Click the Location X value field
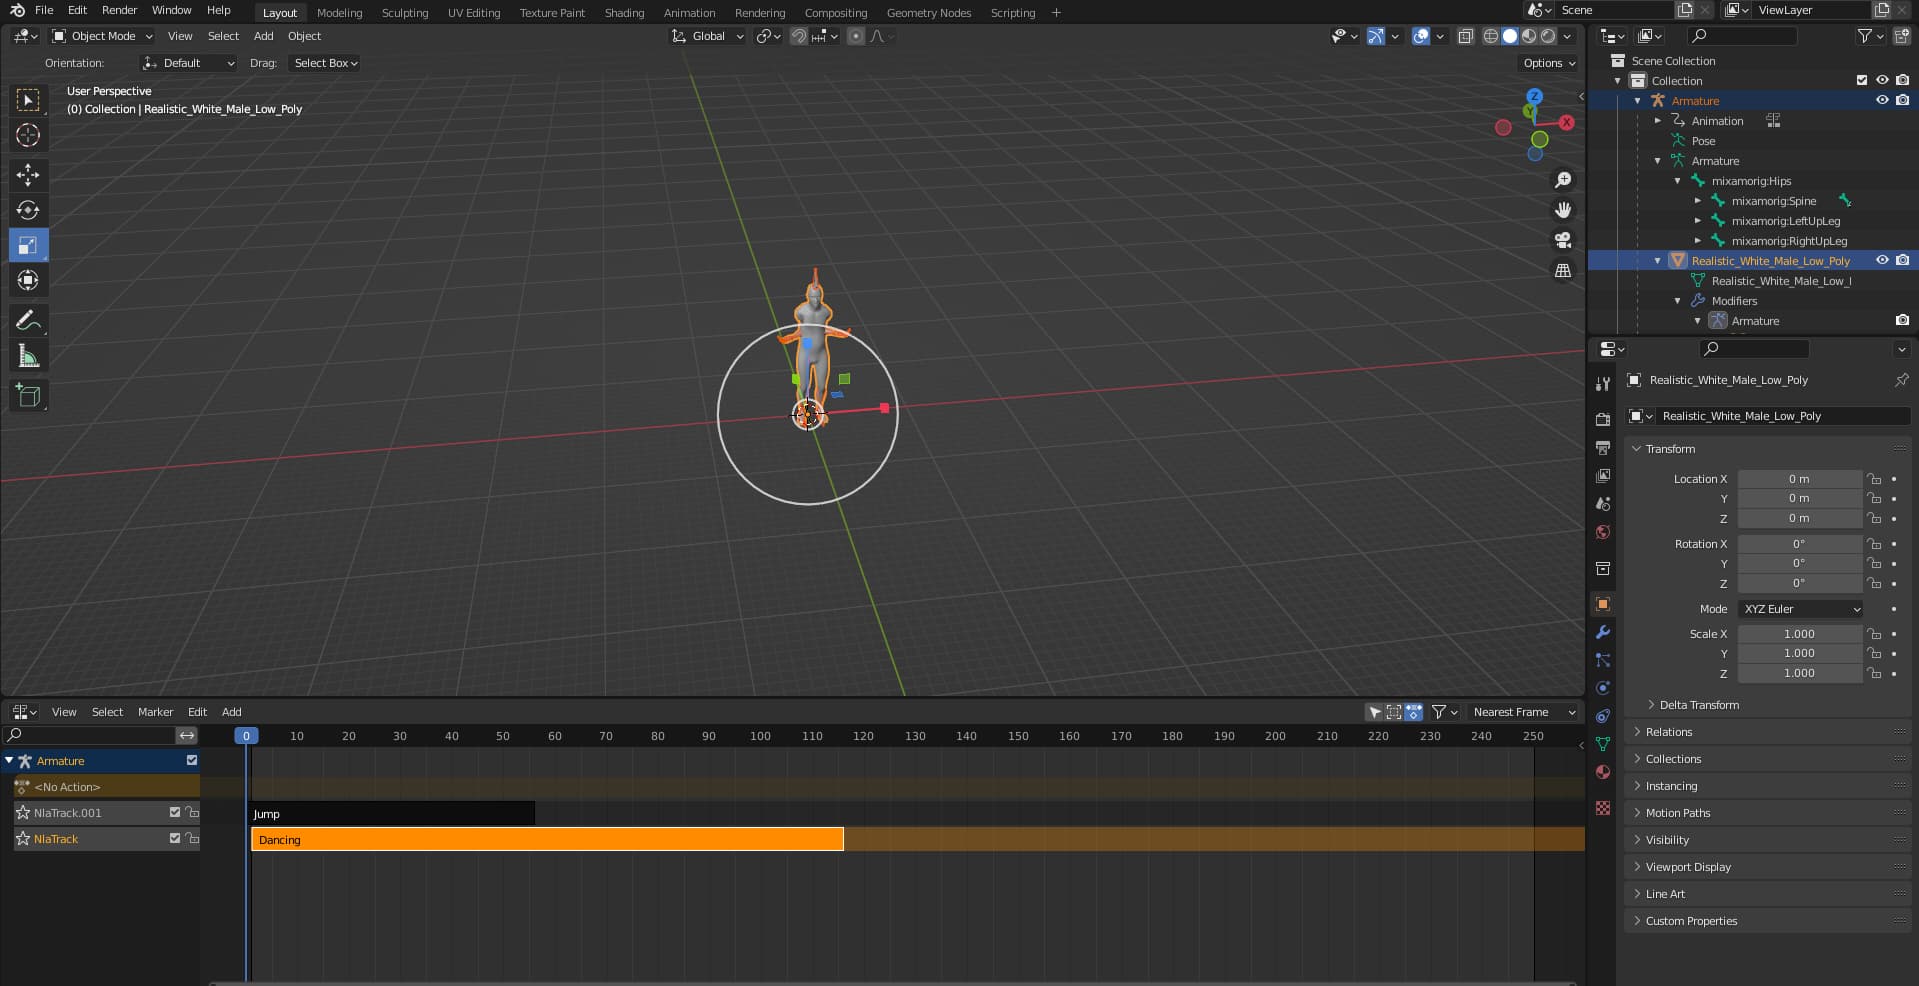1919x986 pixels. pyautogui.click(x=1799, y=479)
